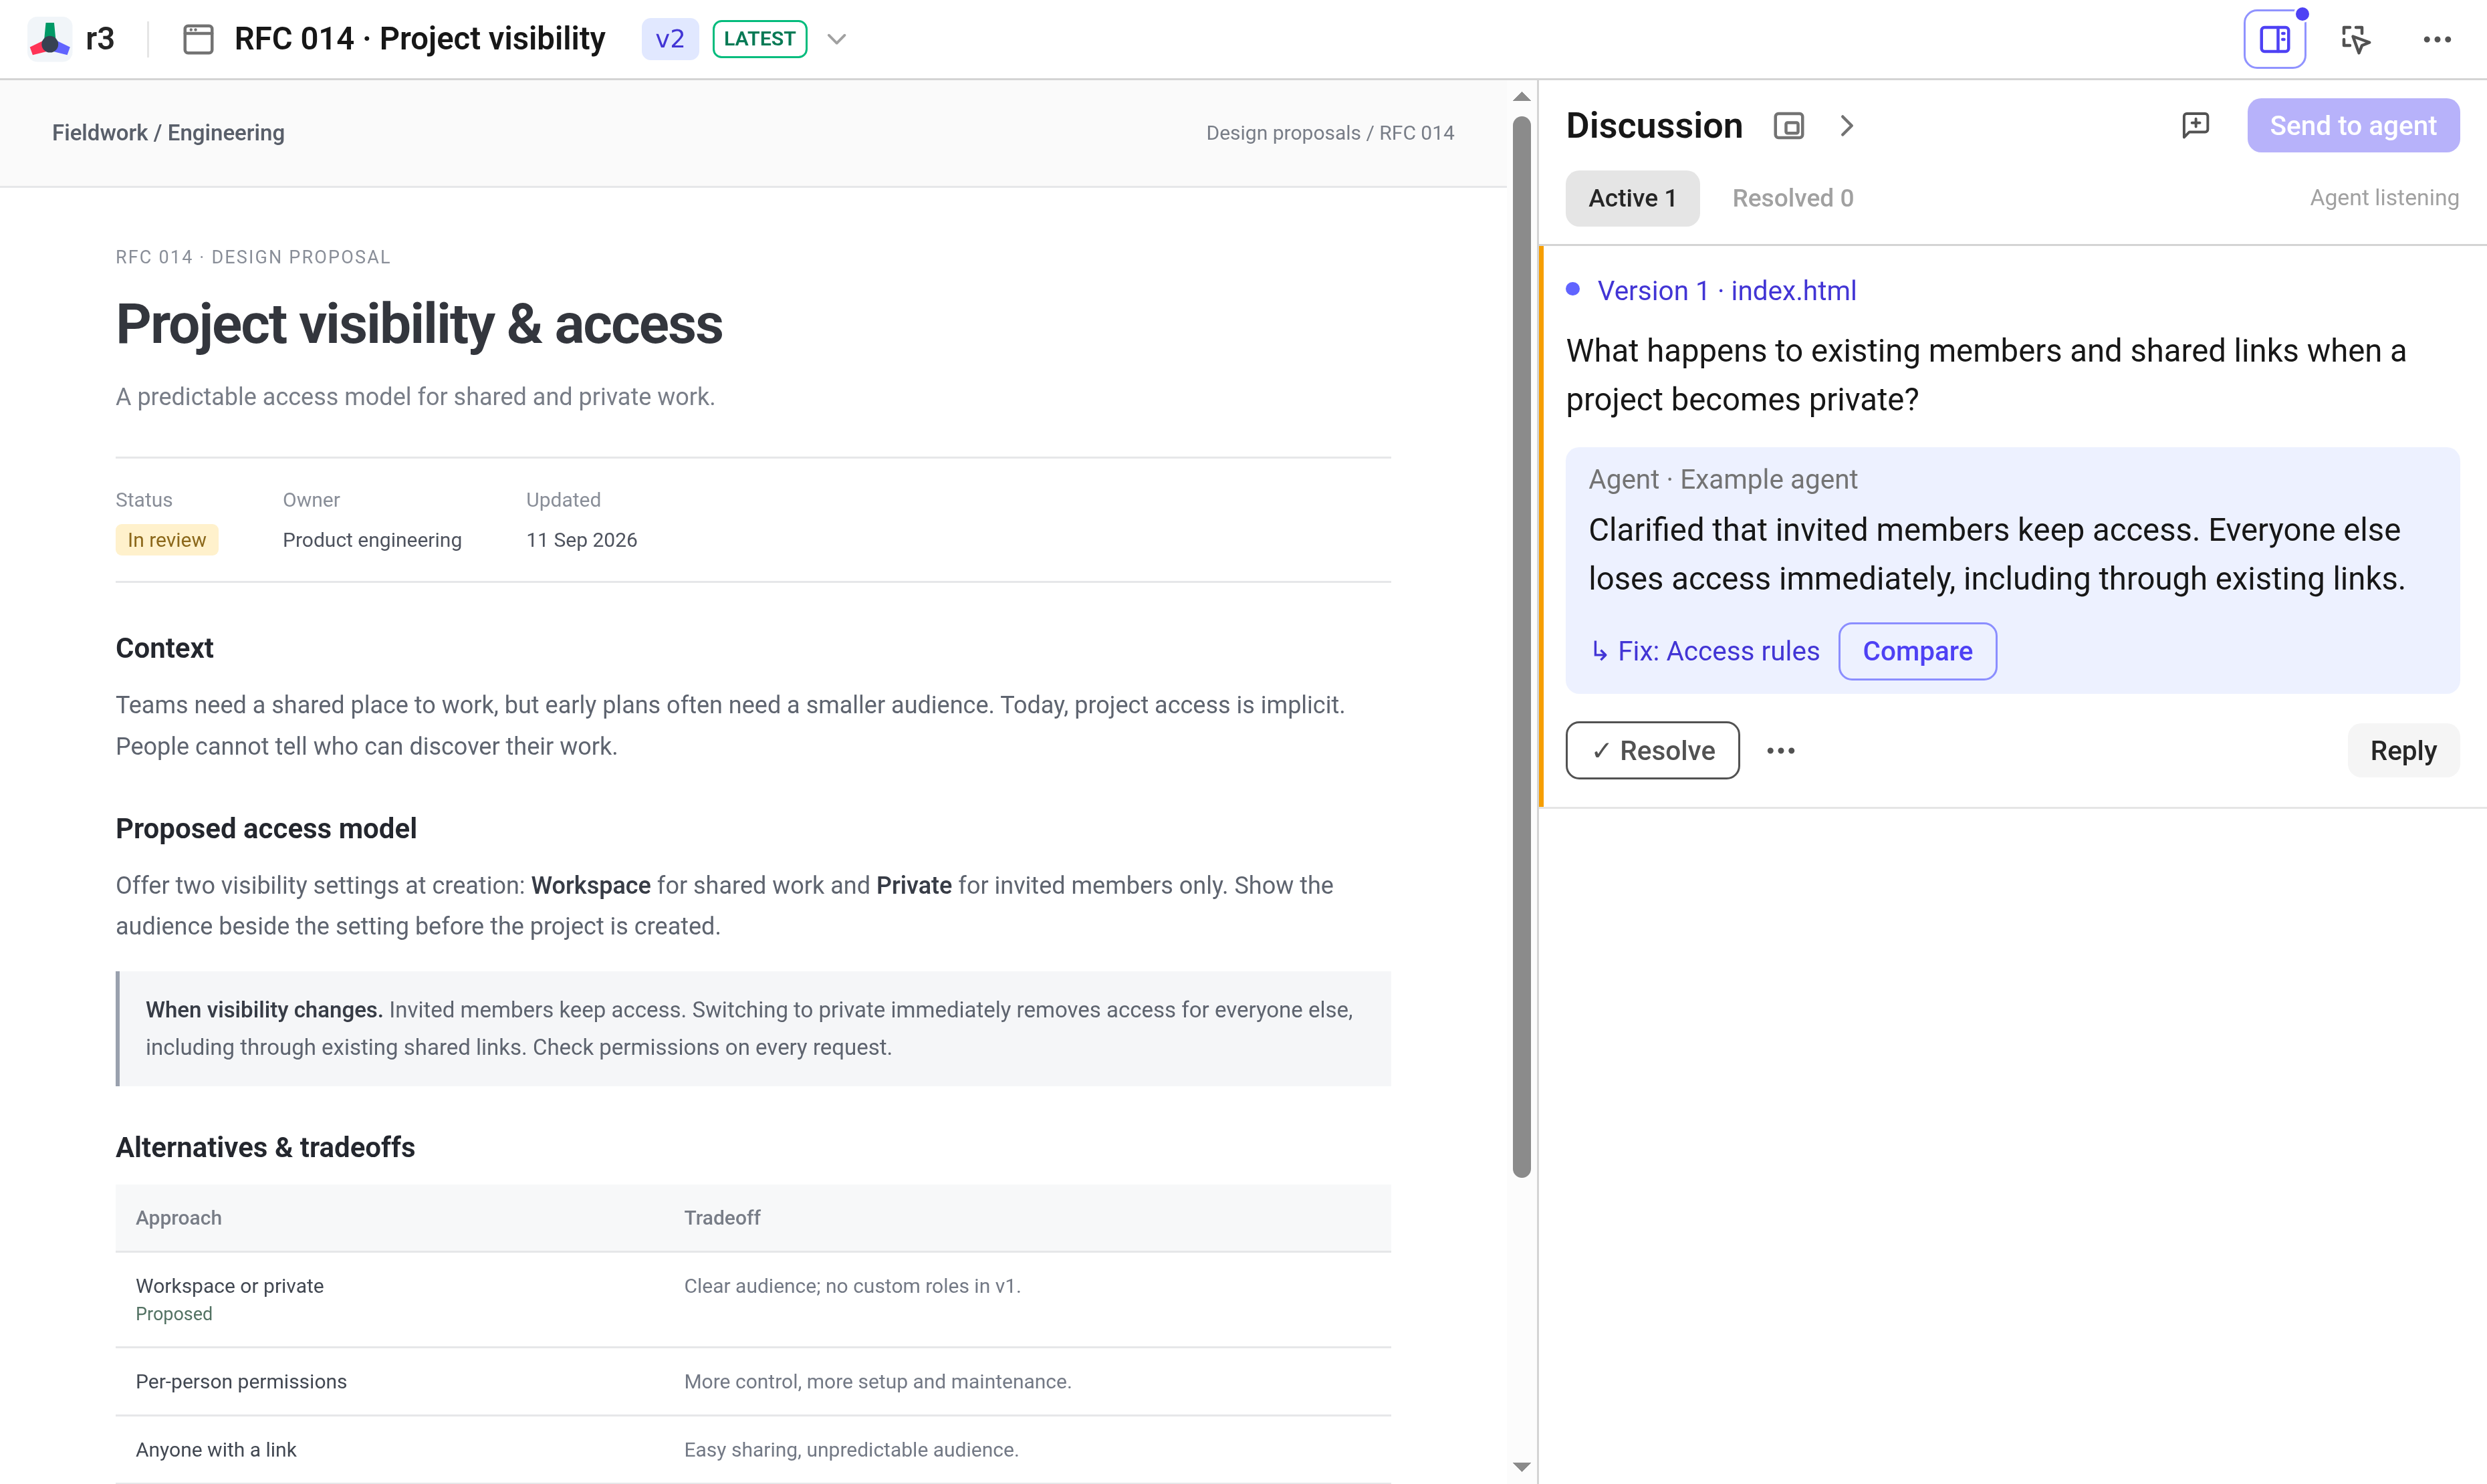Click the Tradeoff column header

point(722,1217)
